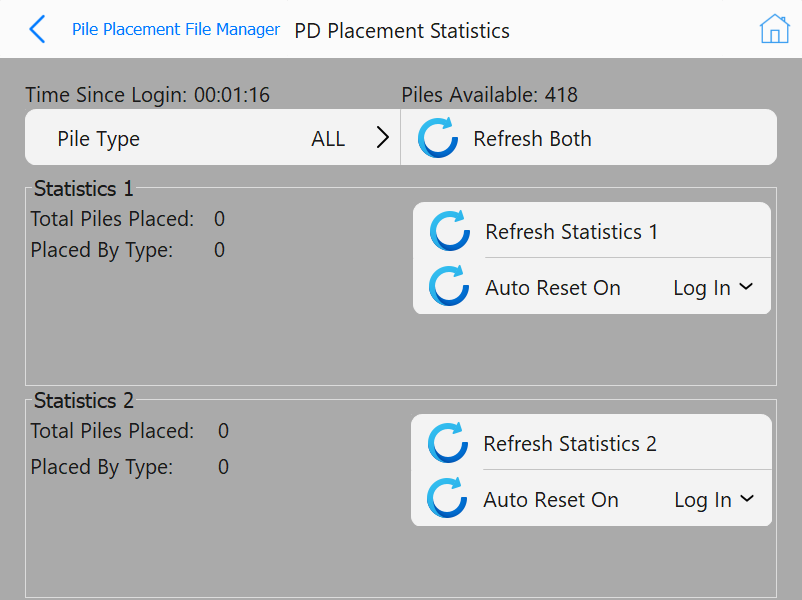Tap the Refresh Statistics 1 label
Image resolution: width=802 pixels, height=600 pixels.
[x=571, y=232]
